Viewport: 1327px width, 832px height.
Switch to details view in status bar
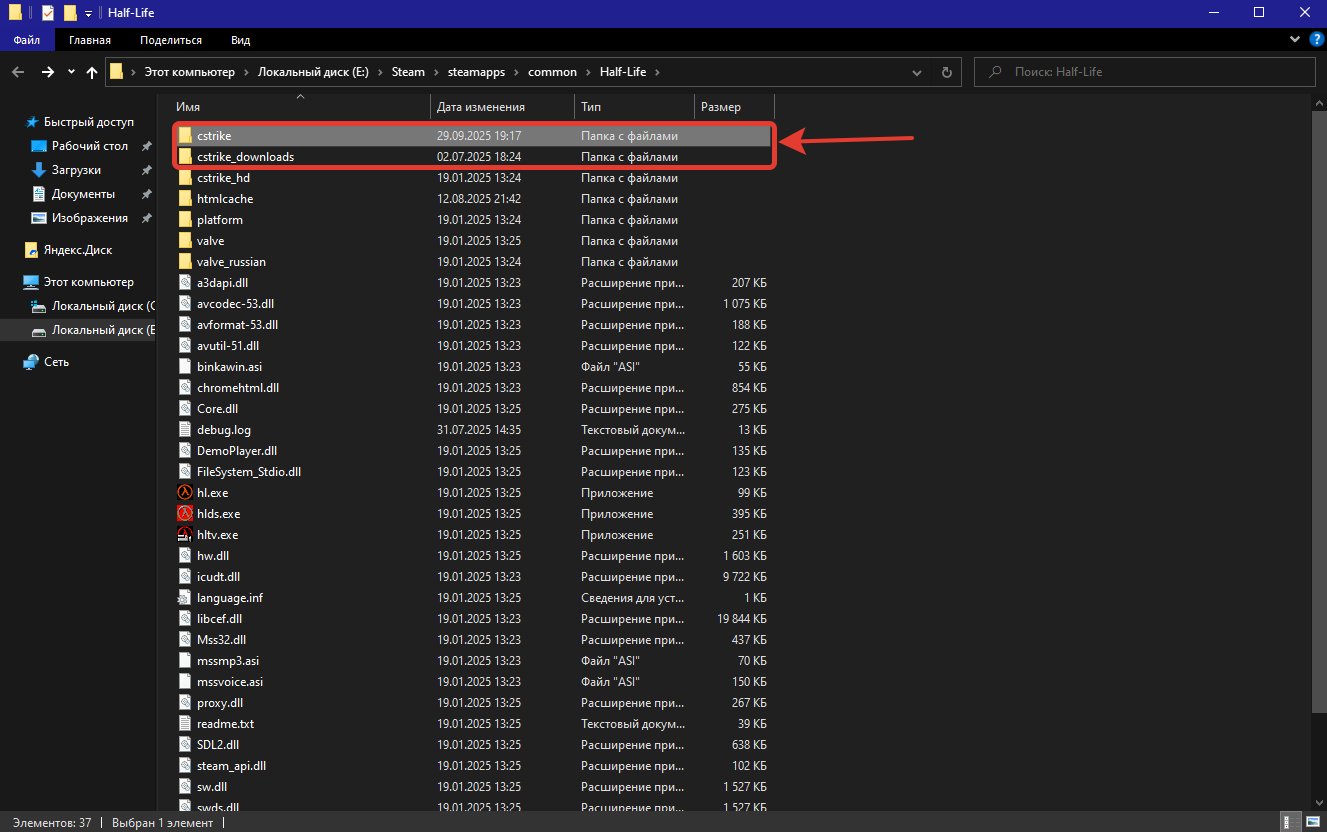tap(1290, 822)
